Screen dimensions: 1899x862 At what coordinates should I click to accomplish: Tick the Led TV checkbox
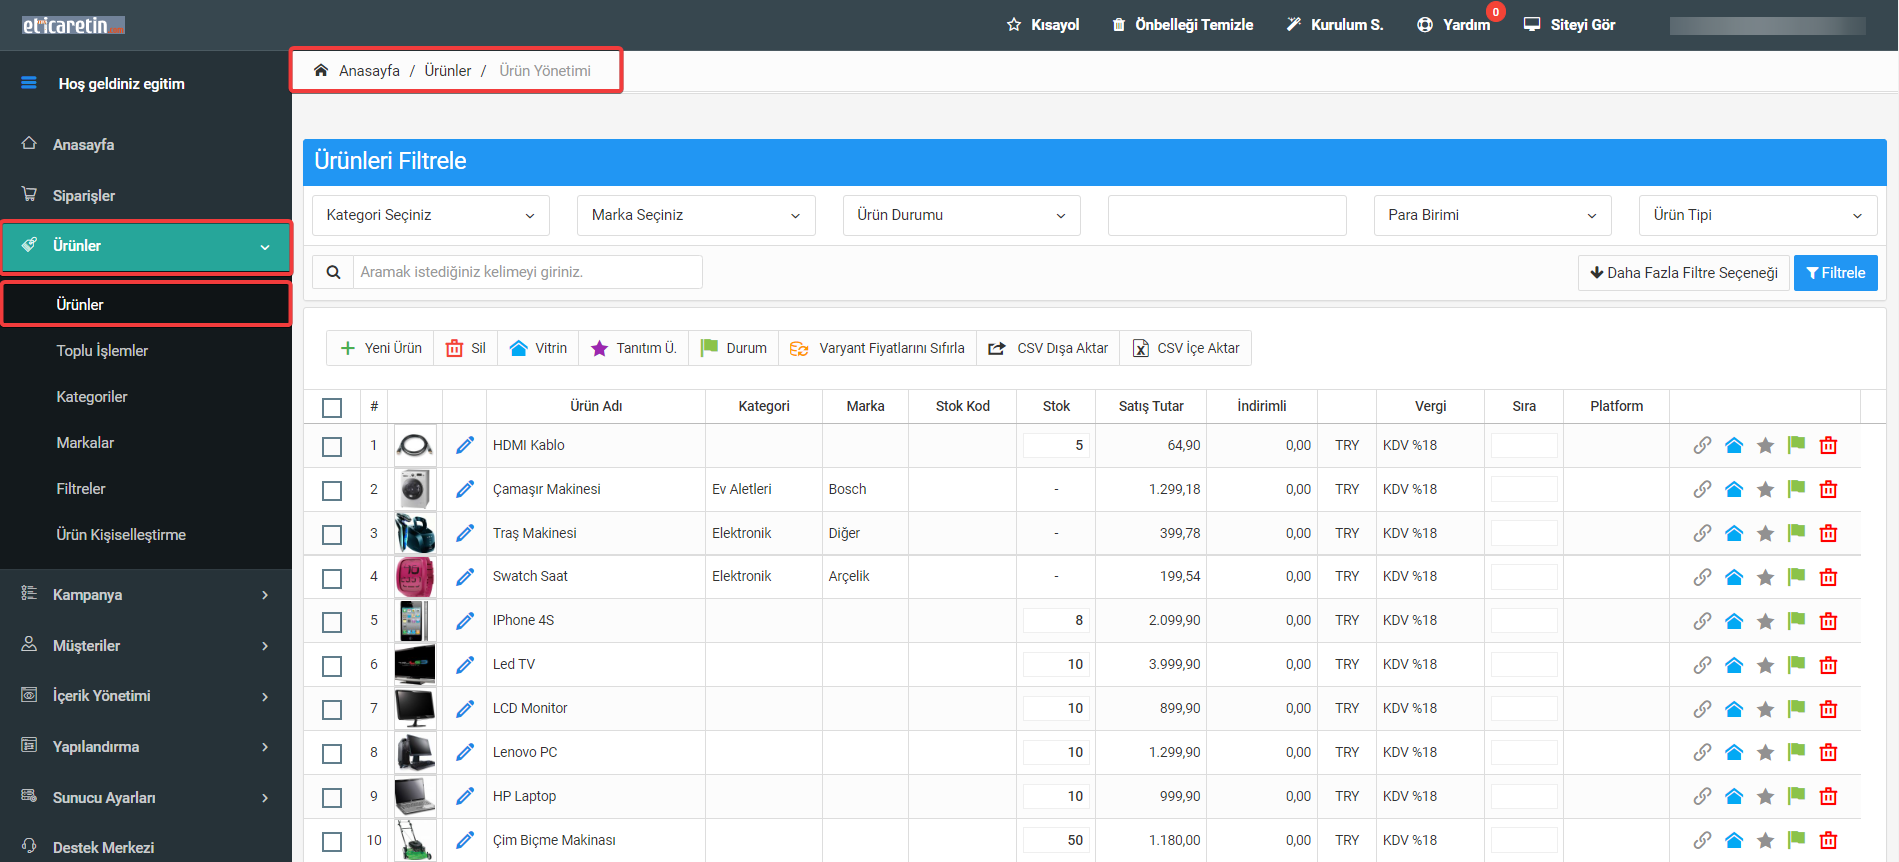(332, 666)
